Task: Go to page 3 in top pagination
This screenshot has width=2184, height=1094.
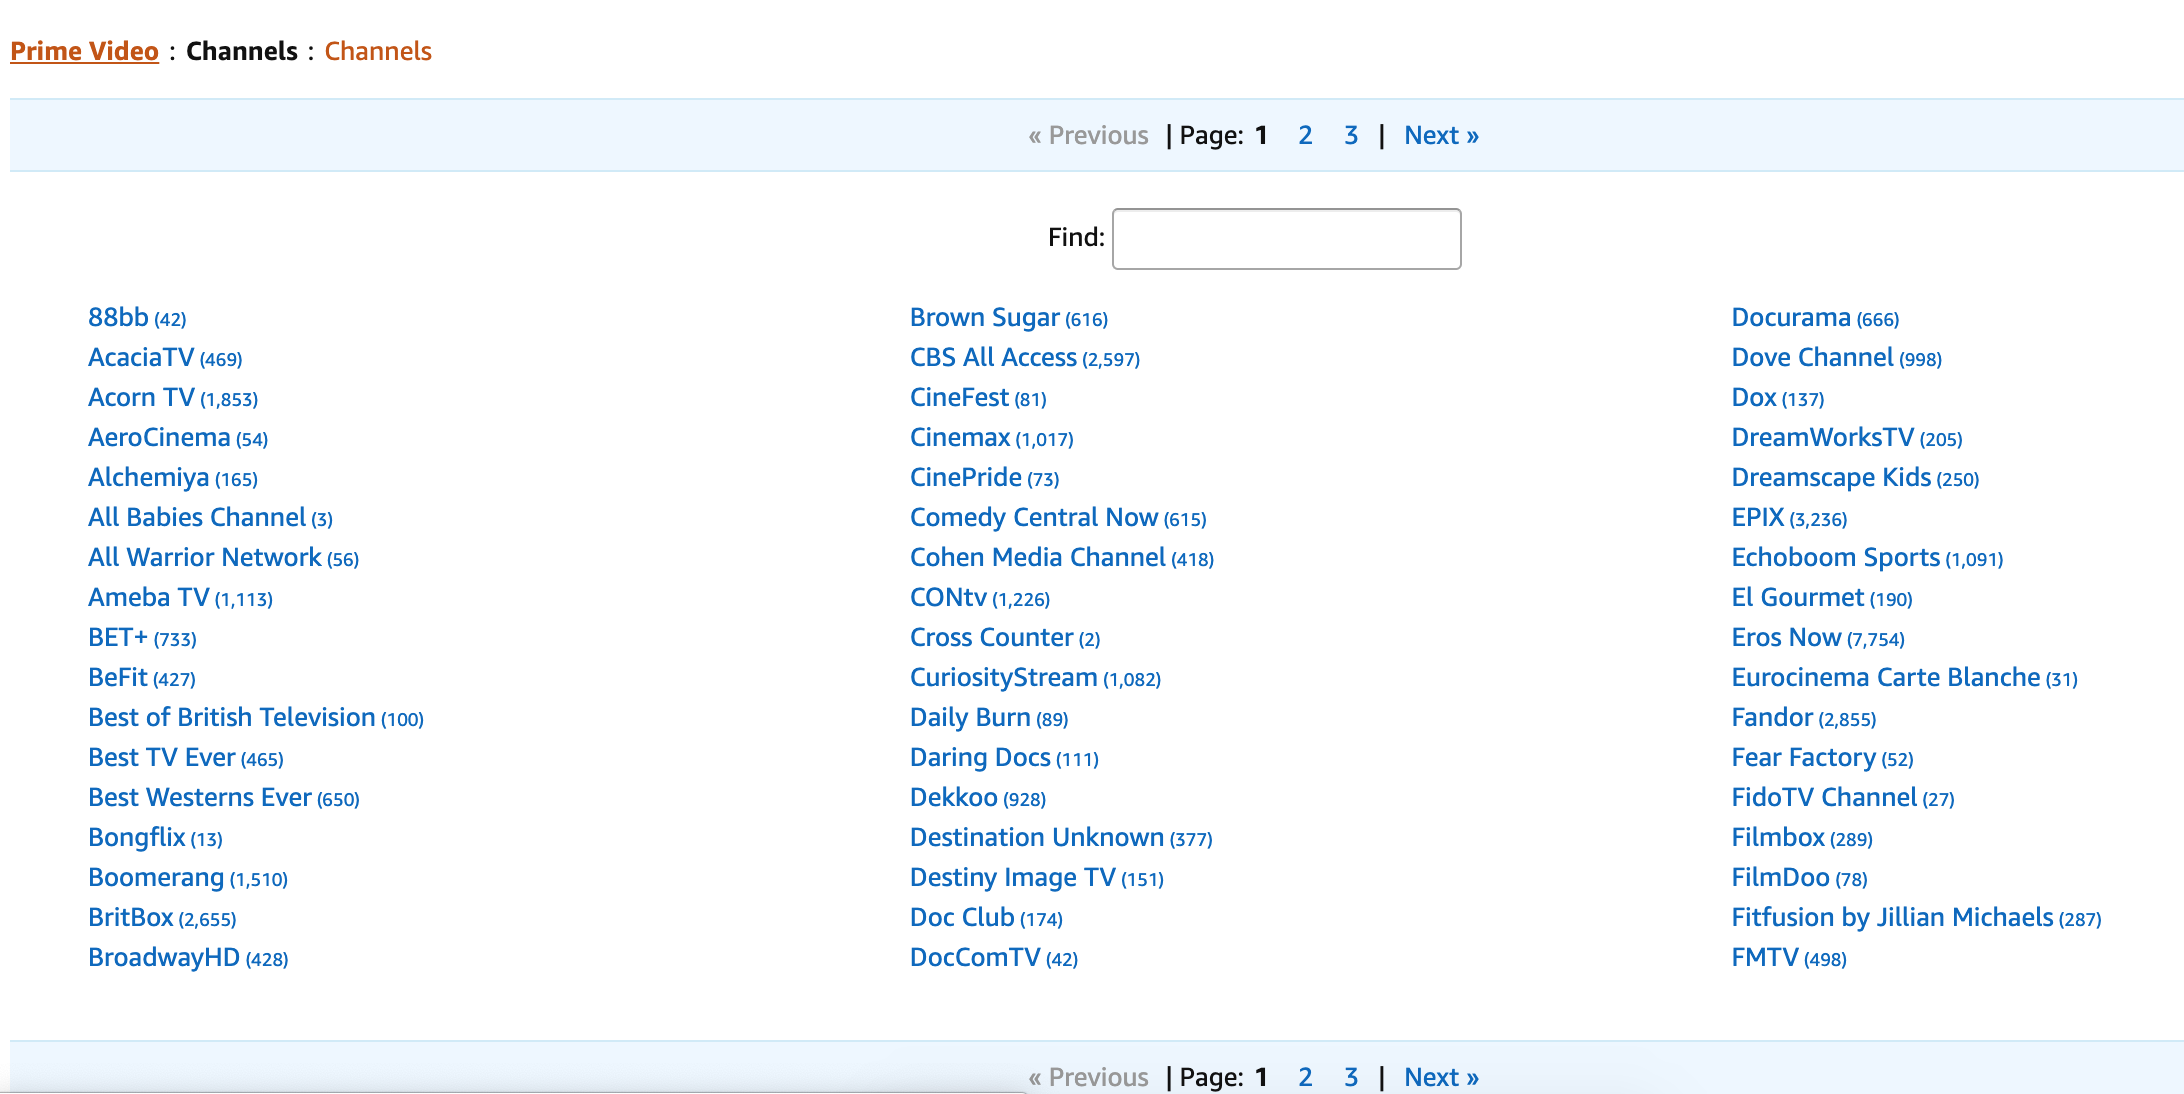Action: [x=1351, y=135]
